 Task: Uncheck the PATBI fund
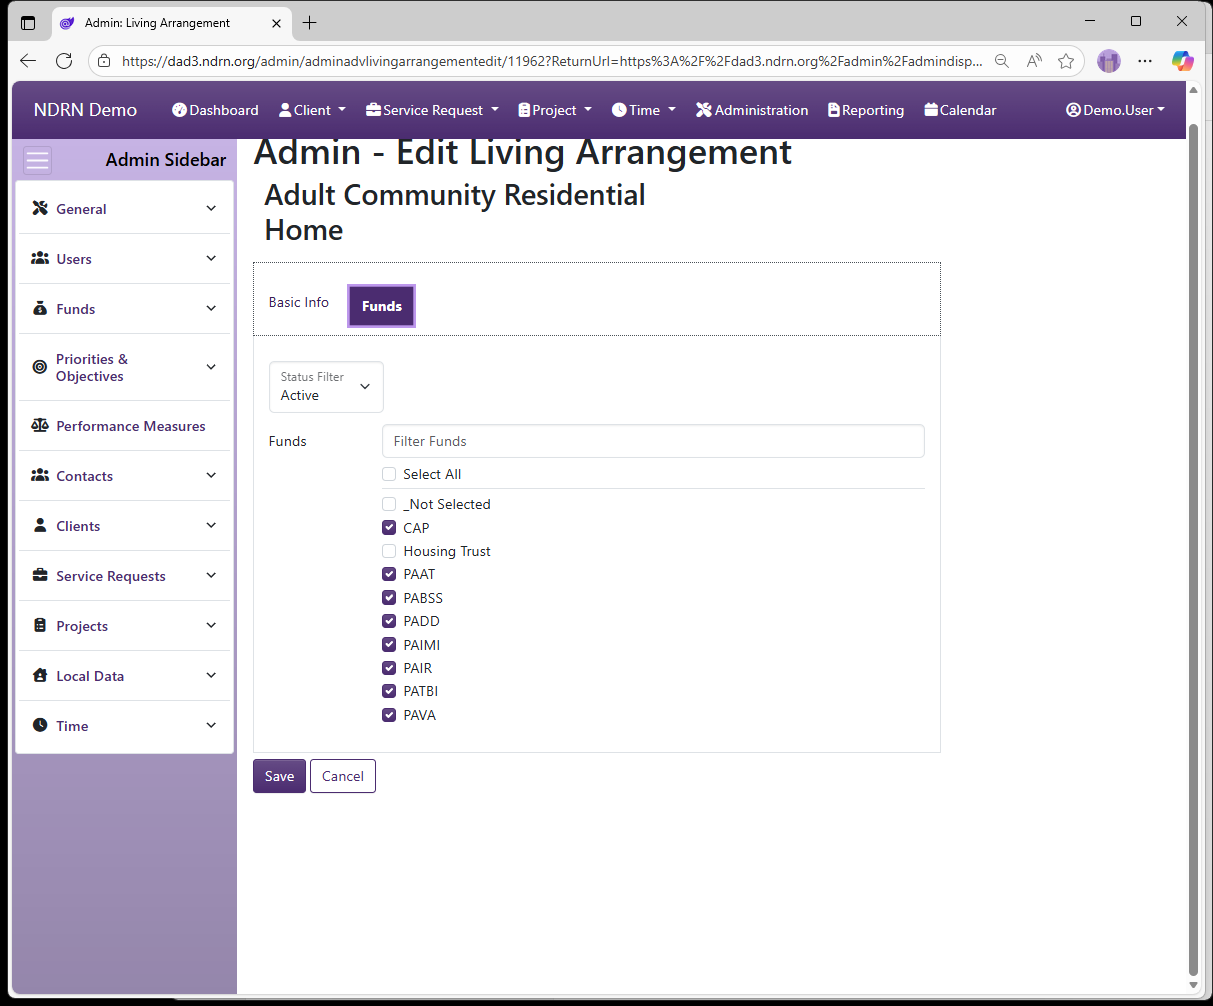[389, 691]
